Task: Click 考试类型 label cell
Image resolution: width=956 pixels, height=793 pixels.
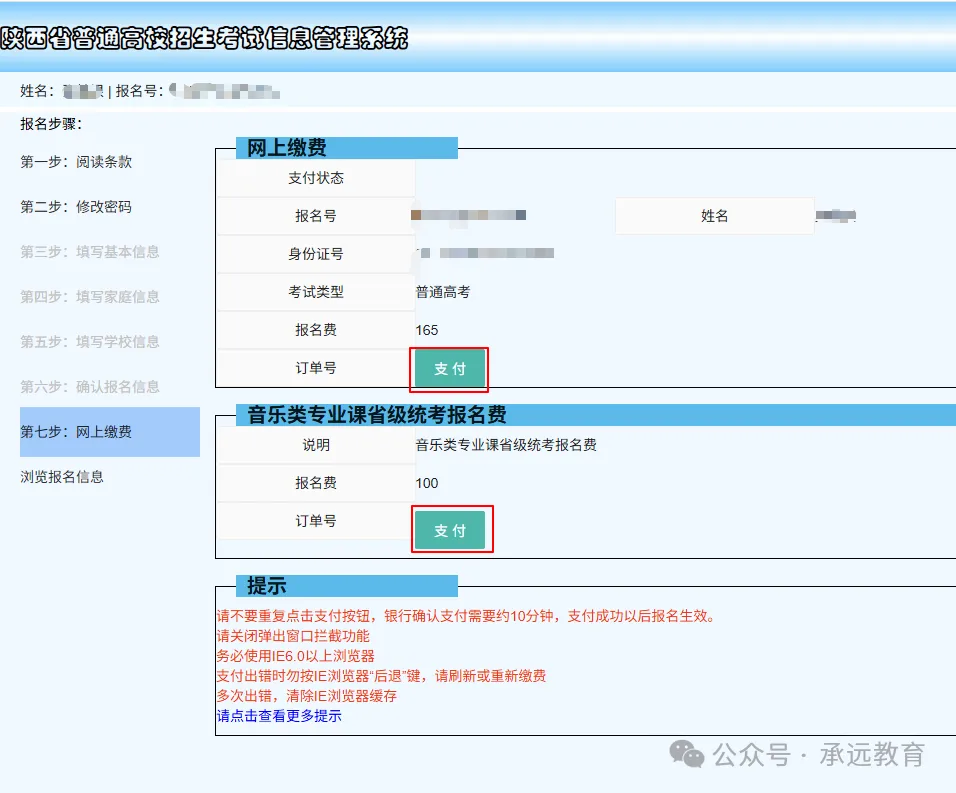Action: coord(316,292)
